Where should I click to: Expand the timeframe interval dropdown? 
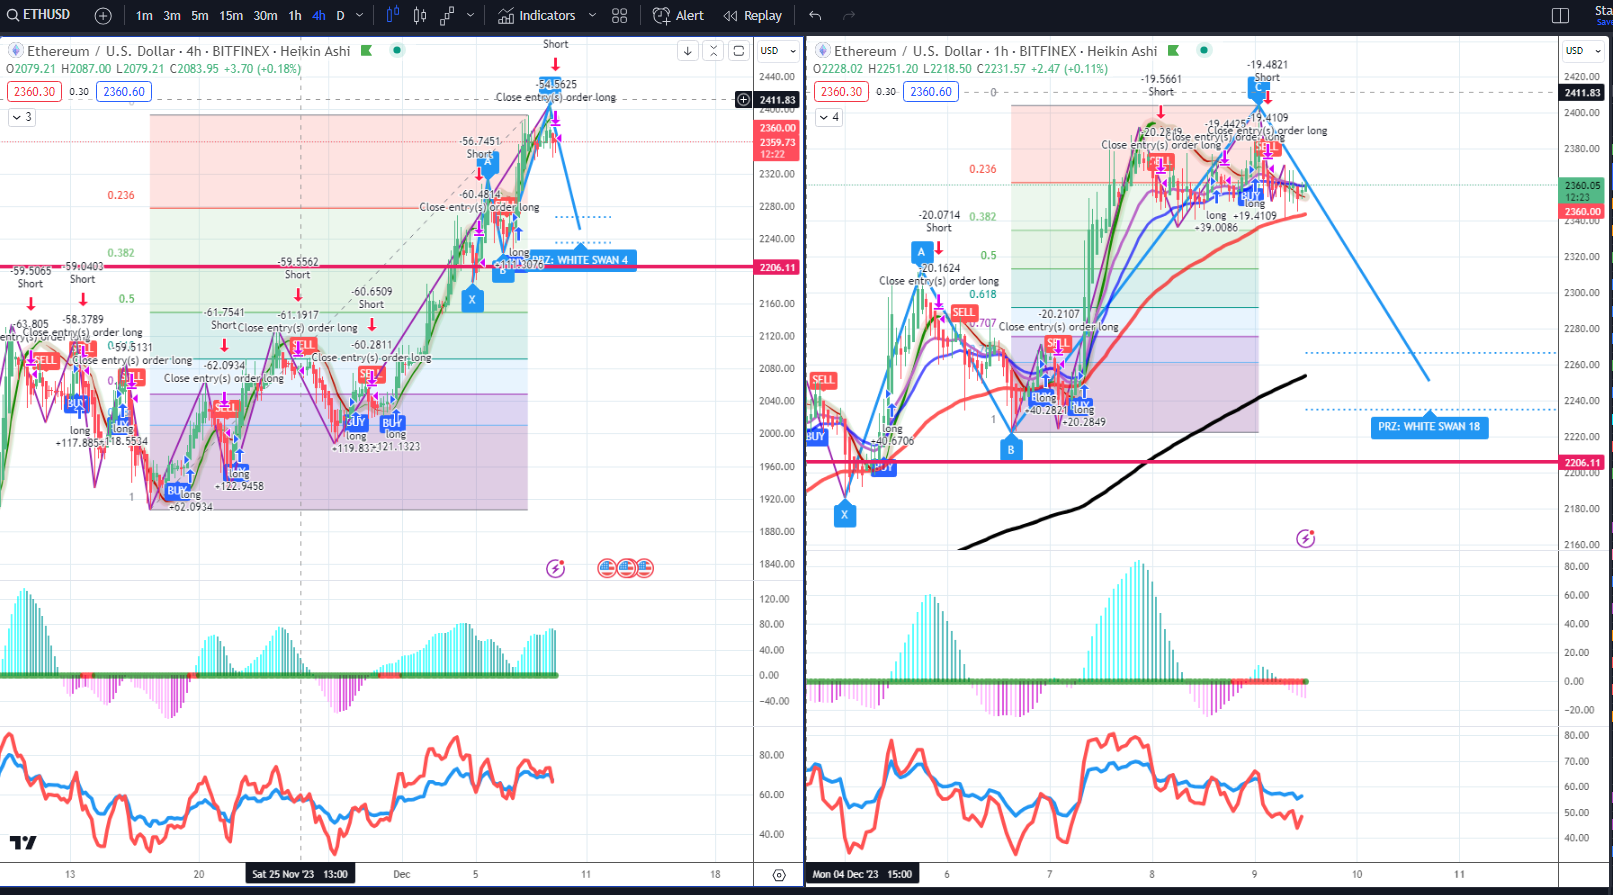tap(360, 15)
